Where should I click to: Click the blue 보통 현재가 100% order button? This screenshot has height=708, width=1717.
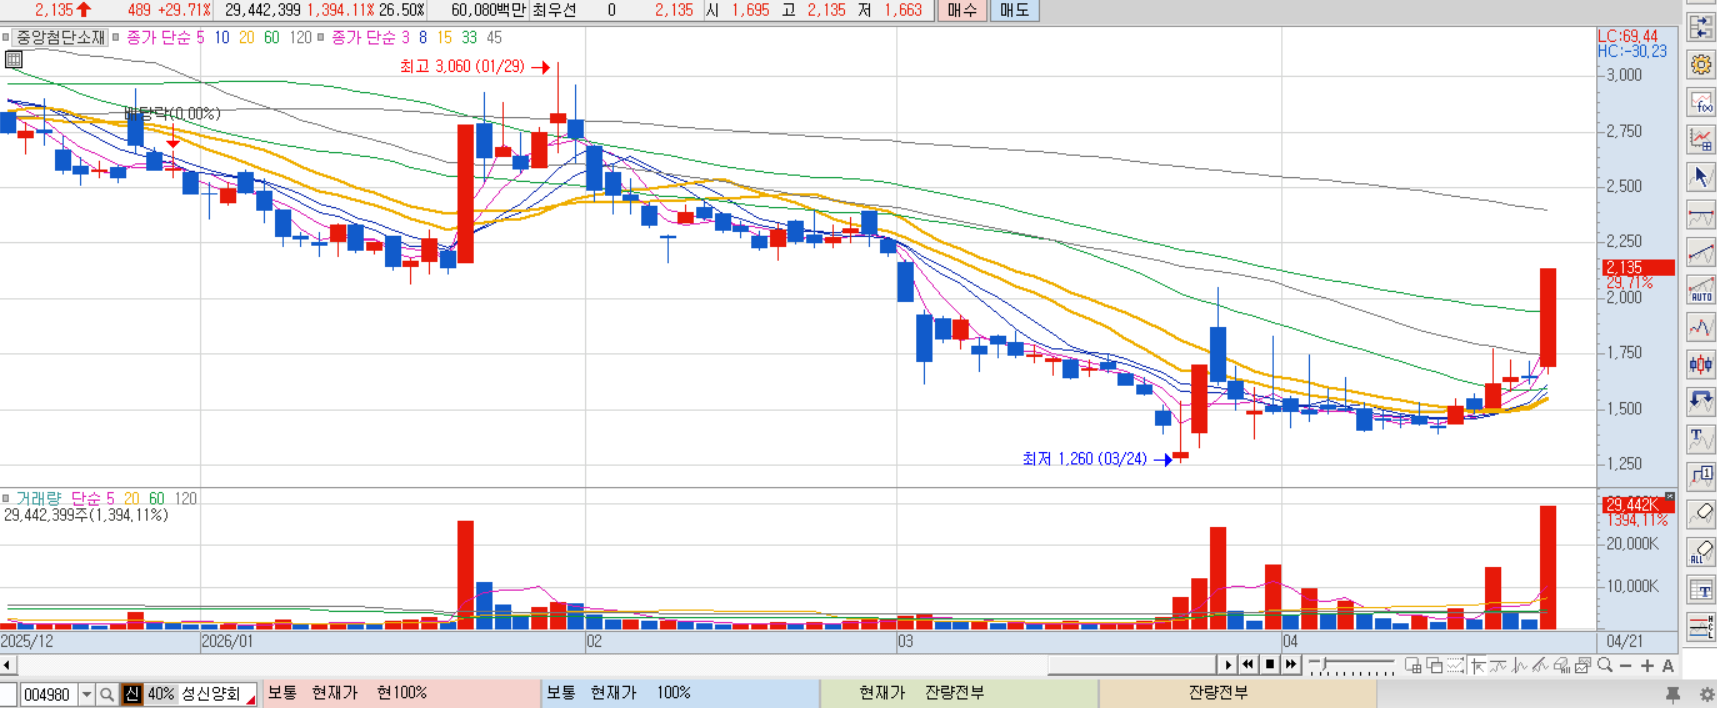pyautogui.click(x=680, y=693)
